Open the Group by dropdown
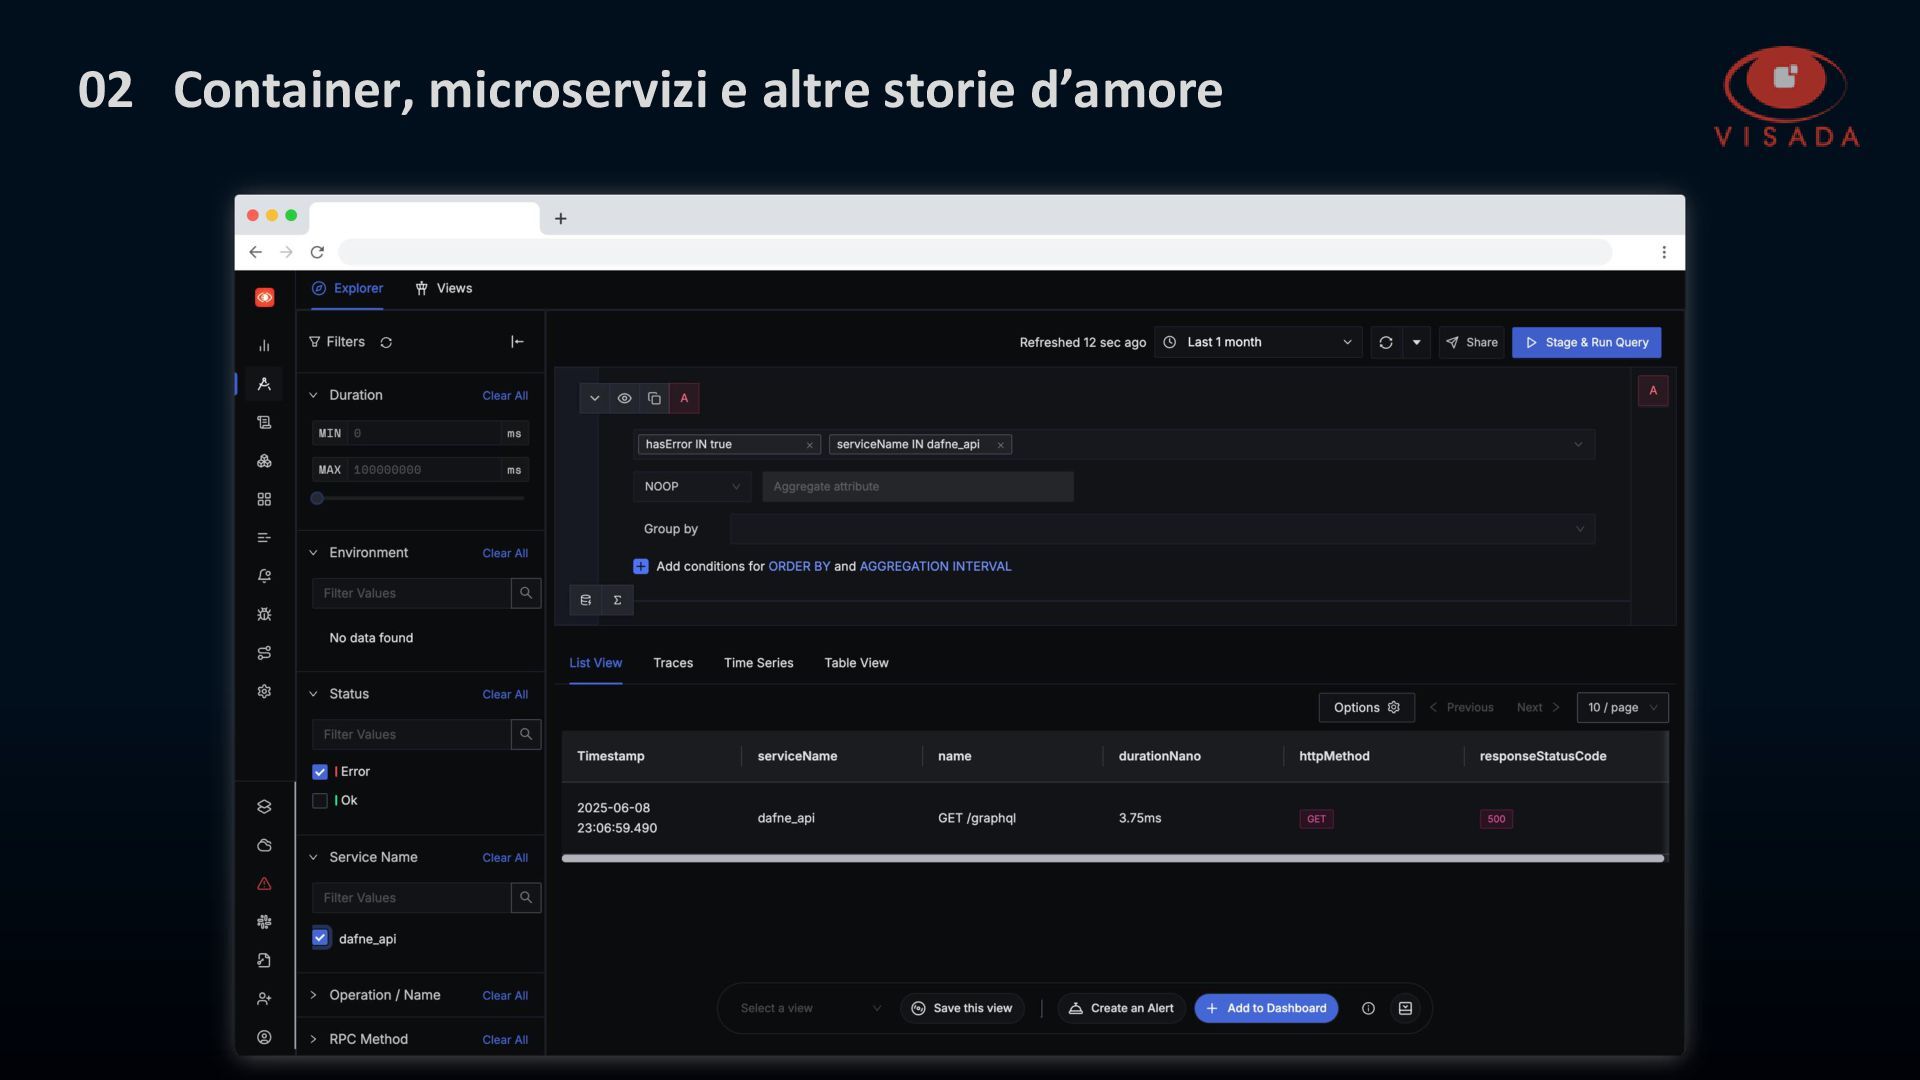The height and width of the screenshot is (1080, 1920). click(1162, 529)
